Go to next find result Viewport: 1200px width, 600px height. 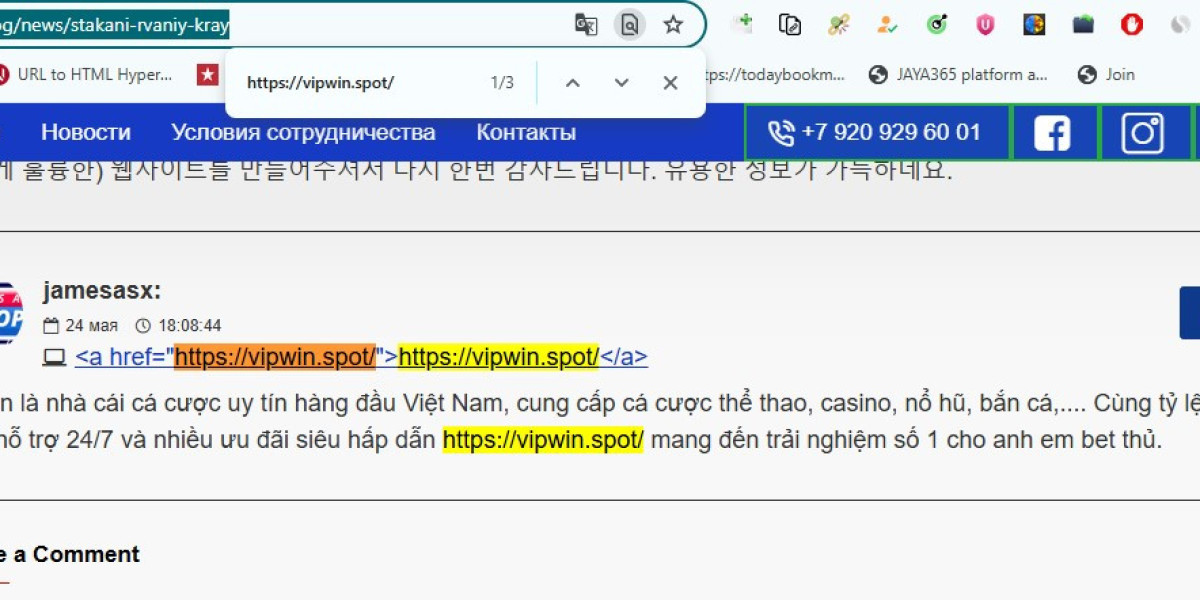[621, 83]
